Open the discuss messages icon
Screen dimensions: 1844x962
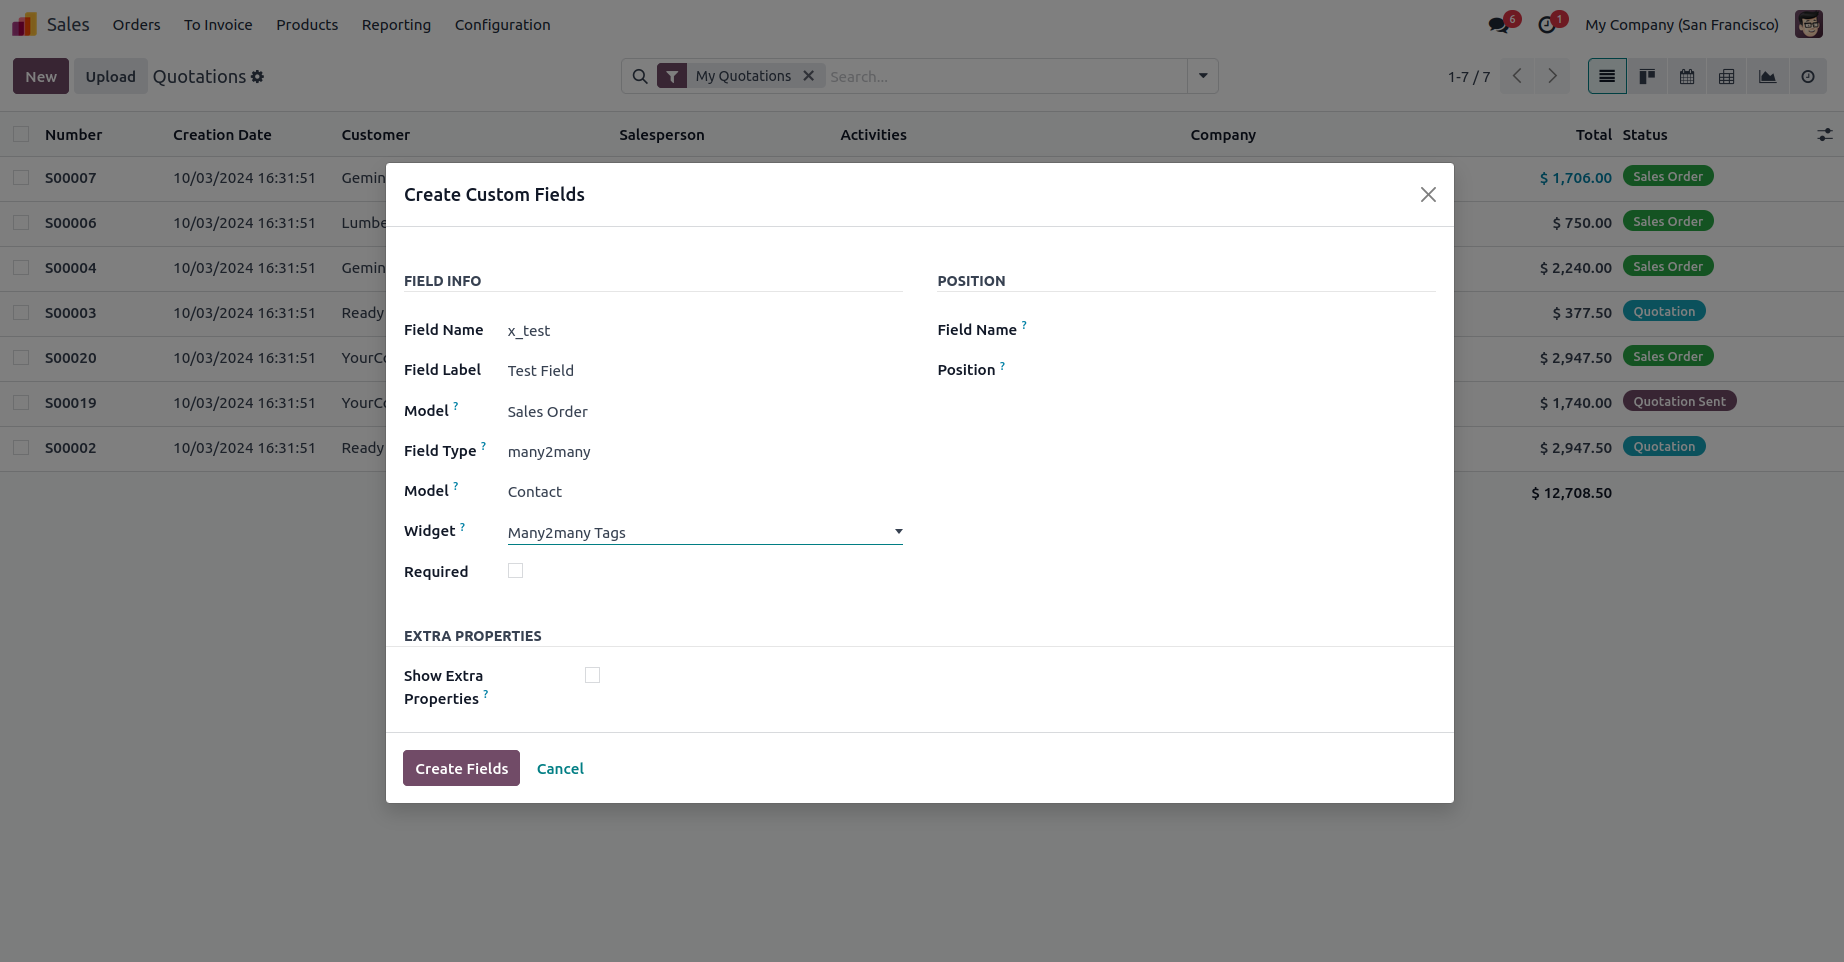pyautogui.click(x=1498, y=25)
